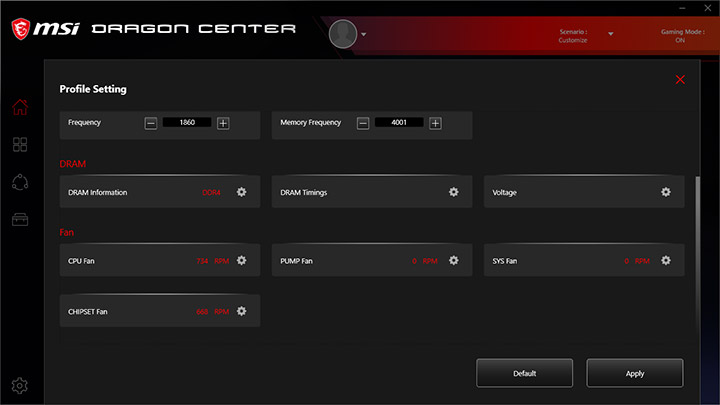Decrease the Memory Frequency value
The width and height of the screenshot is (720, 405).
coord(363,123)
